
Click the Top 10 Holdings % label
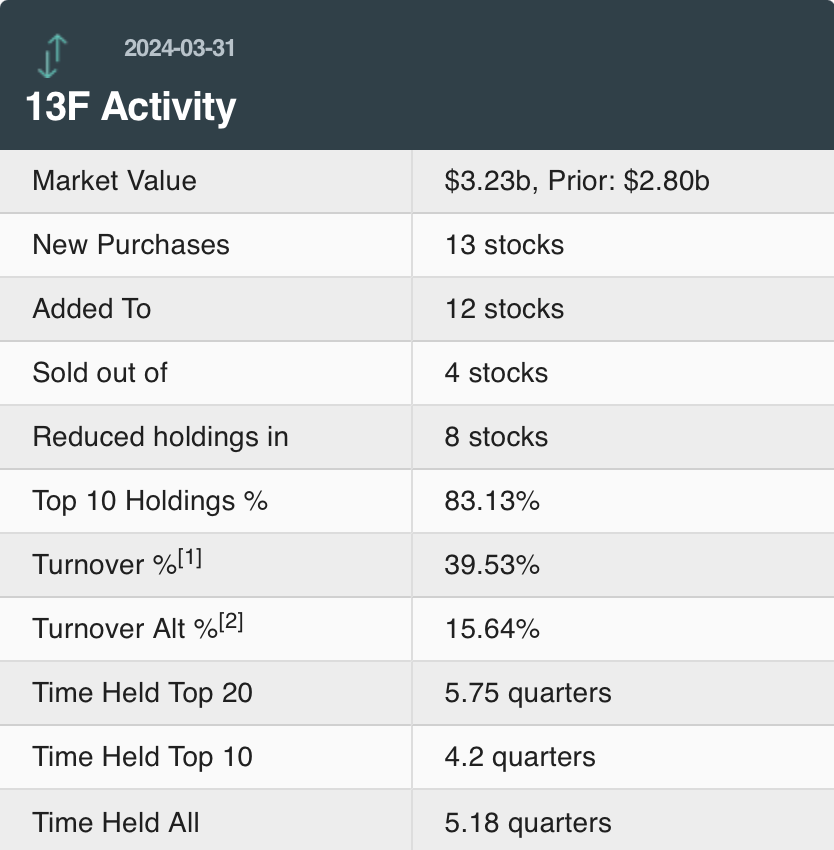point(150,500)
